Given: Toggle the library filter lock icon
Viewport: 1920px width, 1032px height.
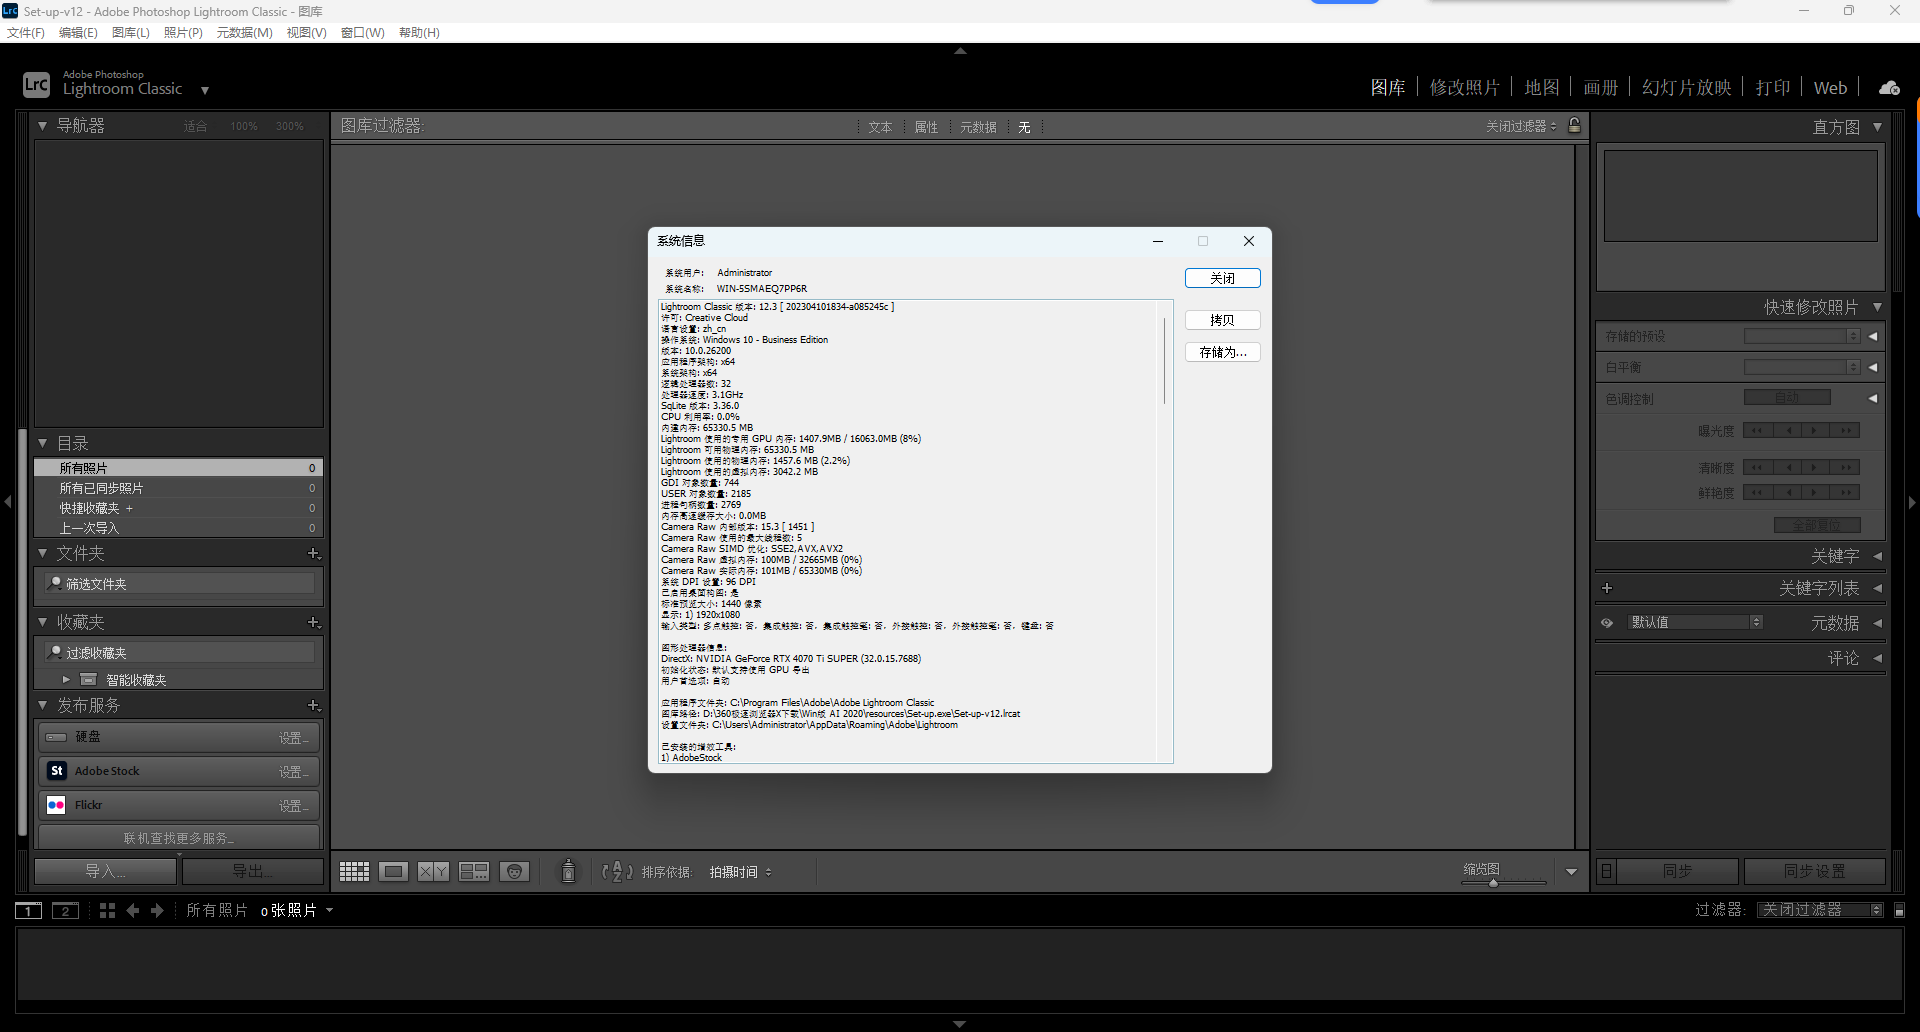Looking at the screenshot, I should [1575, 126].
